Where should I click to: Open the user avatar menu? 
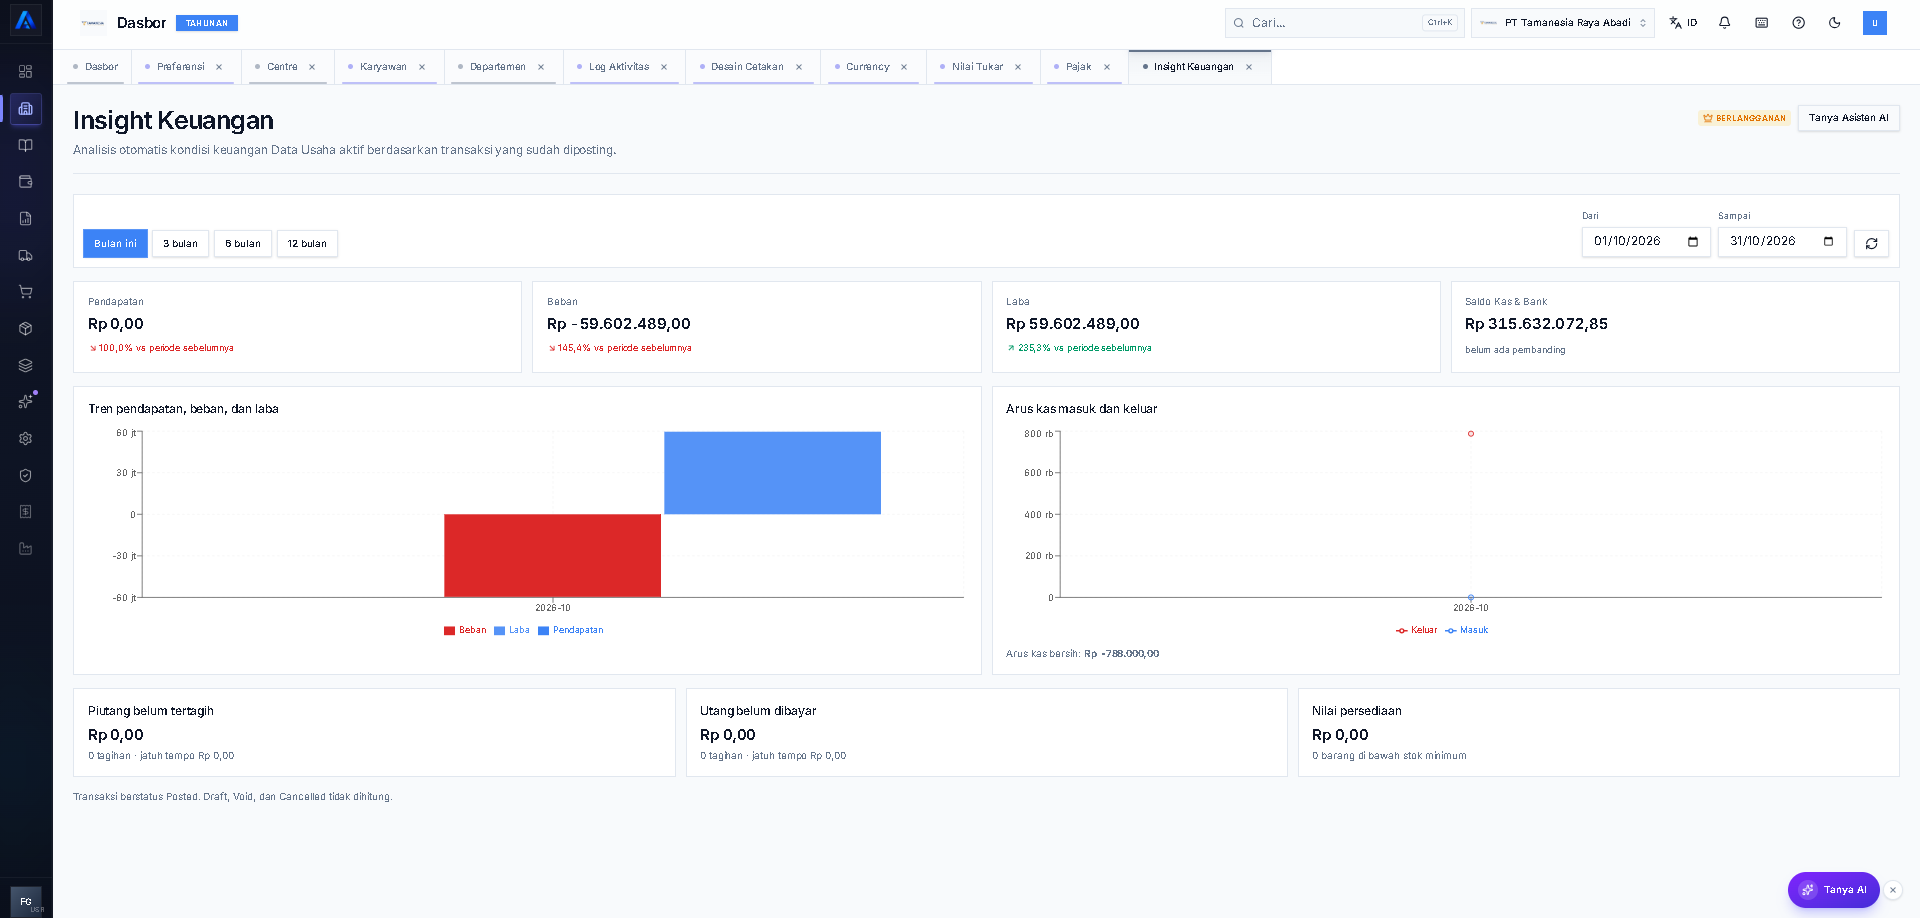[1875, 22]
